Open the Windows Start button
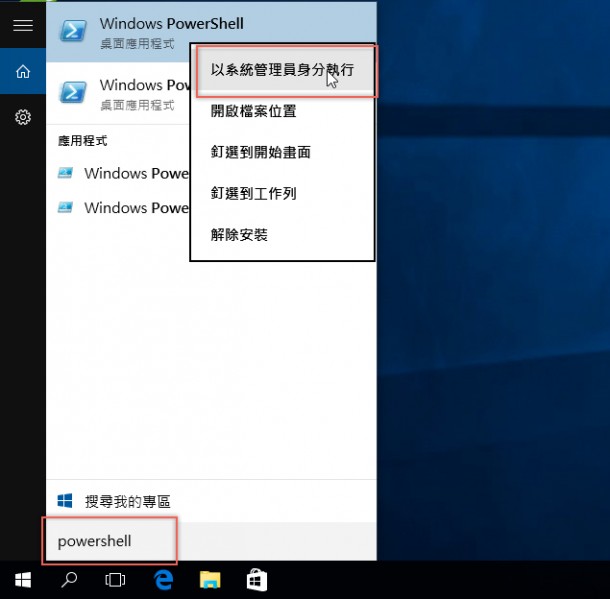 (x=23, y=580)
